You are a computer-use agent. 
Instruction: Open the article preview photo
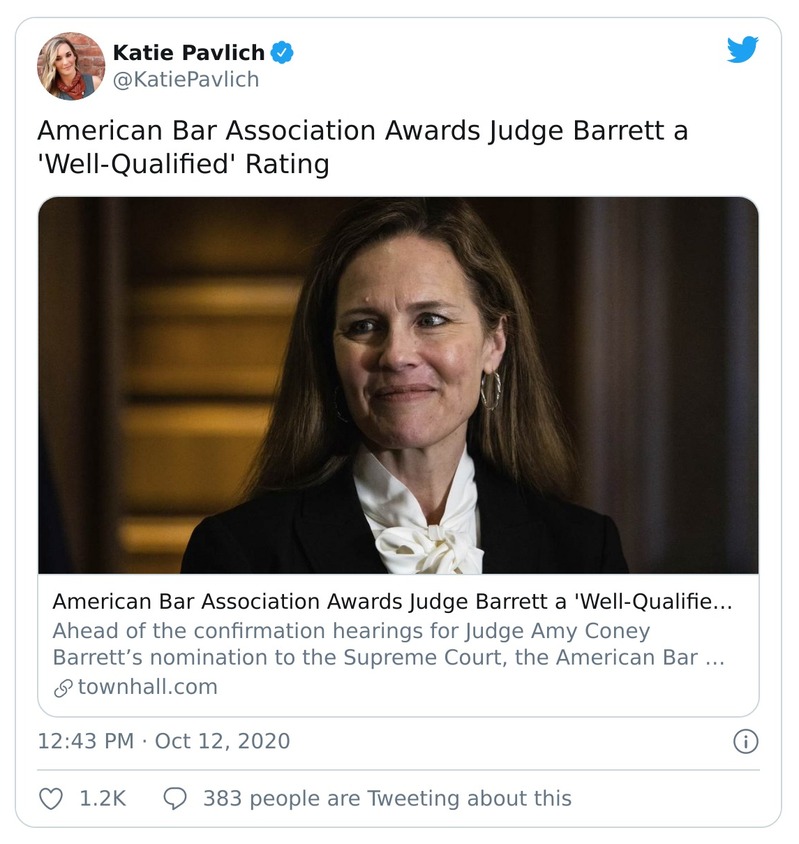(398, 385)
